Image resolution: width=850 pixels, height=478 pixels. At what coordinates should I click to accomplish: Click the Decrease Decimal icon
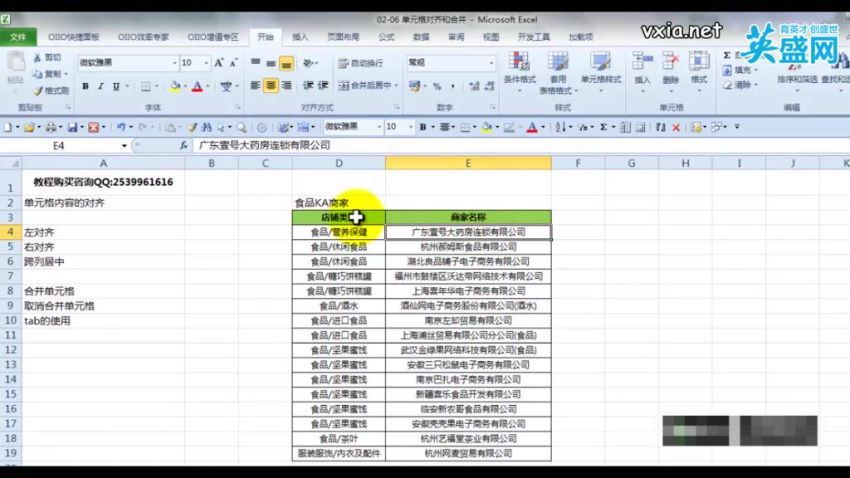click(x=489, y=86)
